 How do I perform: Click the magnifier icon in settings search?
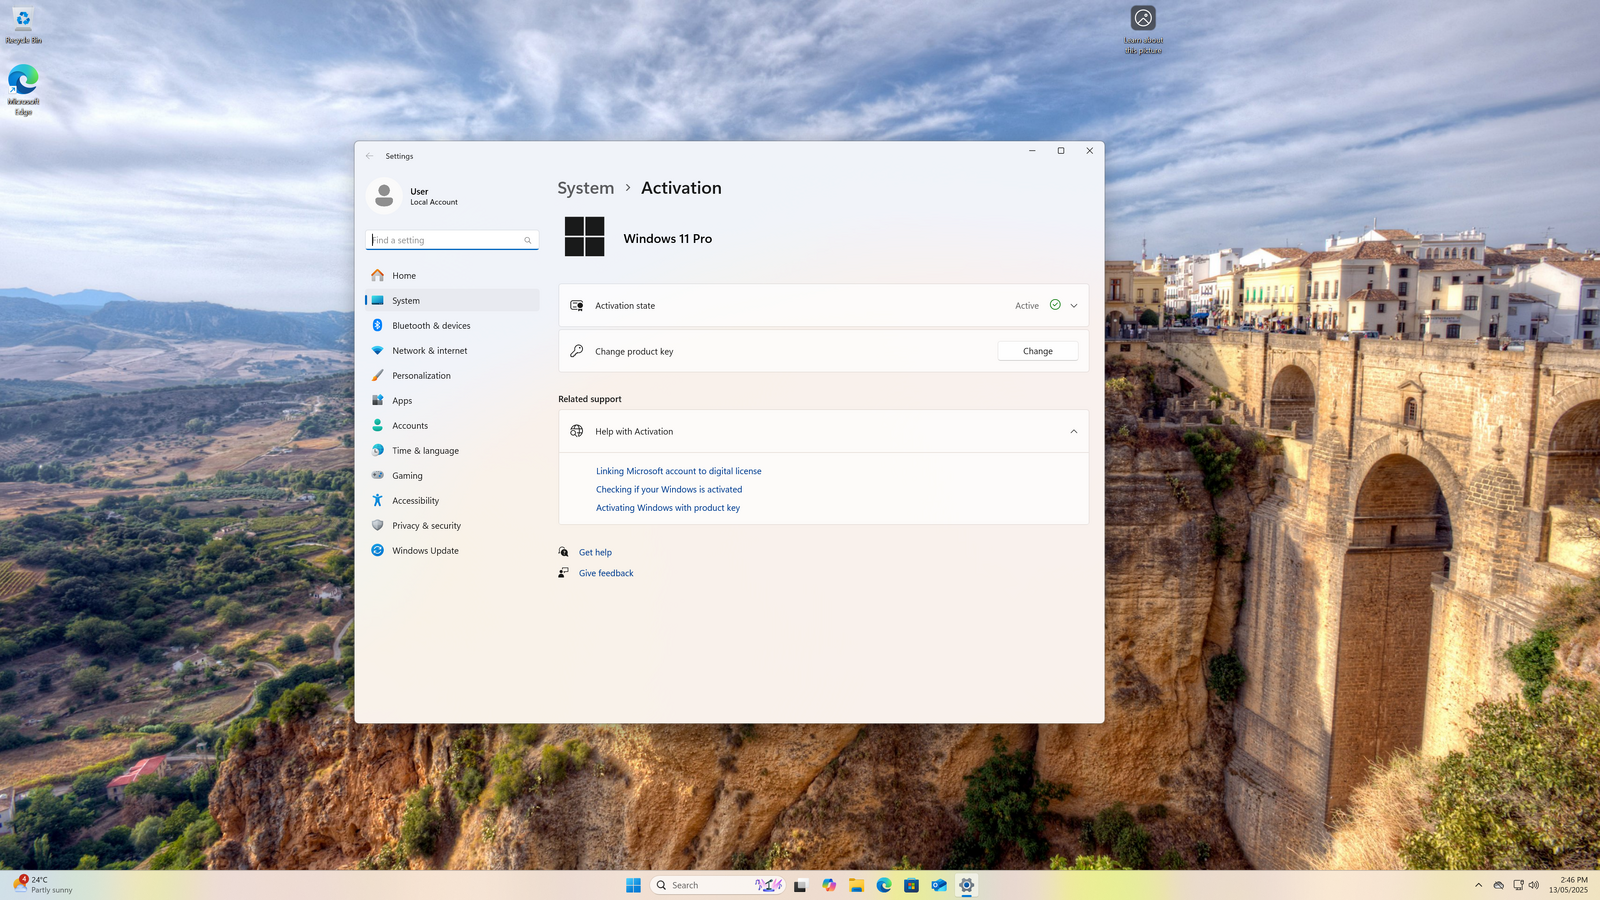click(528, 240)
